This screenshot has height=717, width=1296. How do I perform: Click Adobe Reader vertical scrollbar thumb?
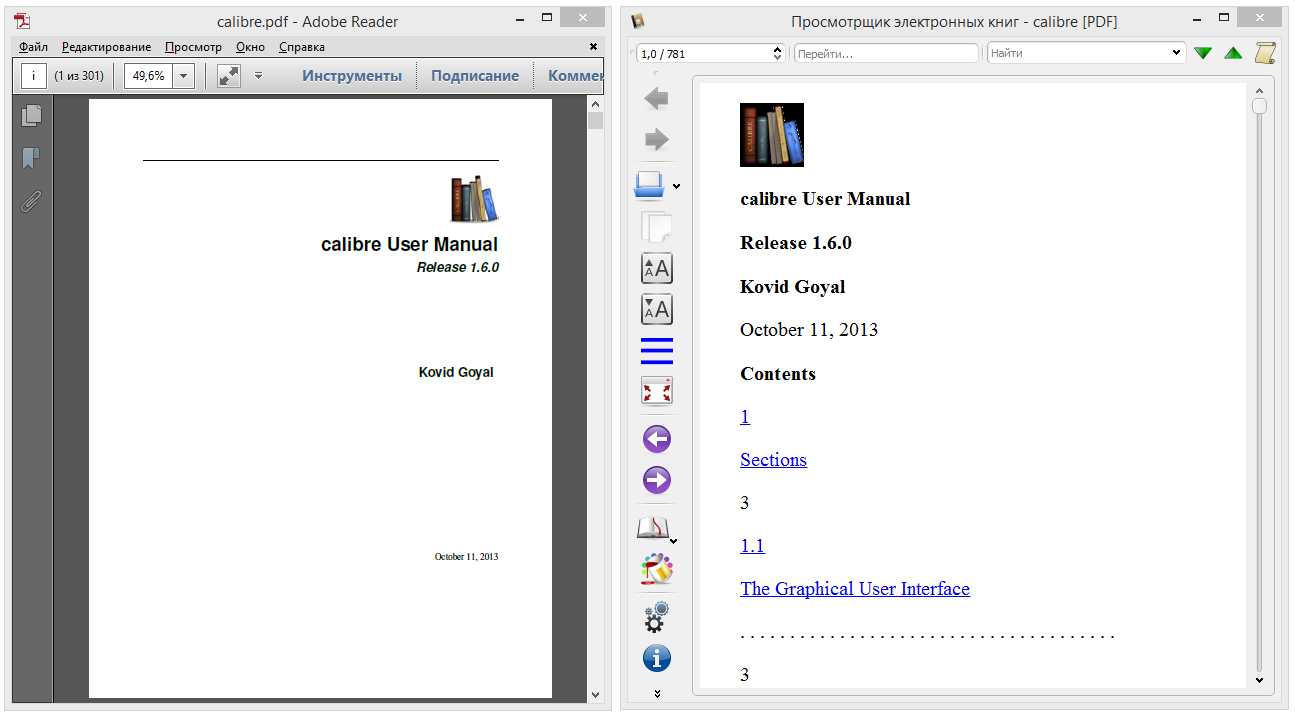(596, 121)
